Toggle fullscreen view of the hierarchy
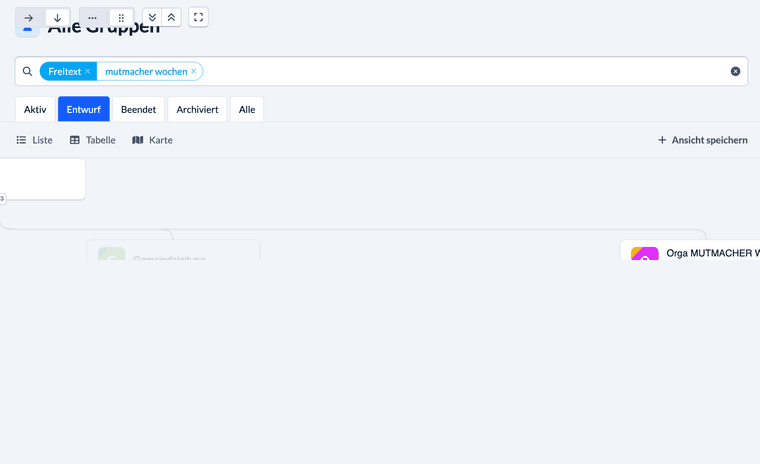 [198, 17]
